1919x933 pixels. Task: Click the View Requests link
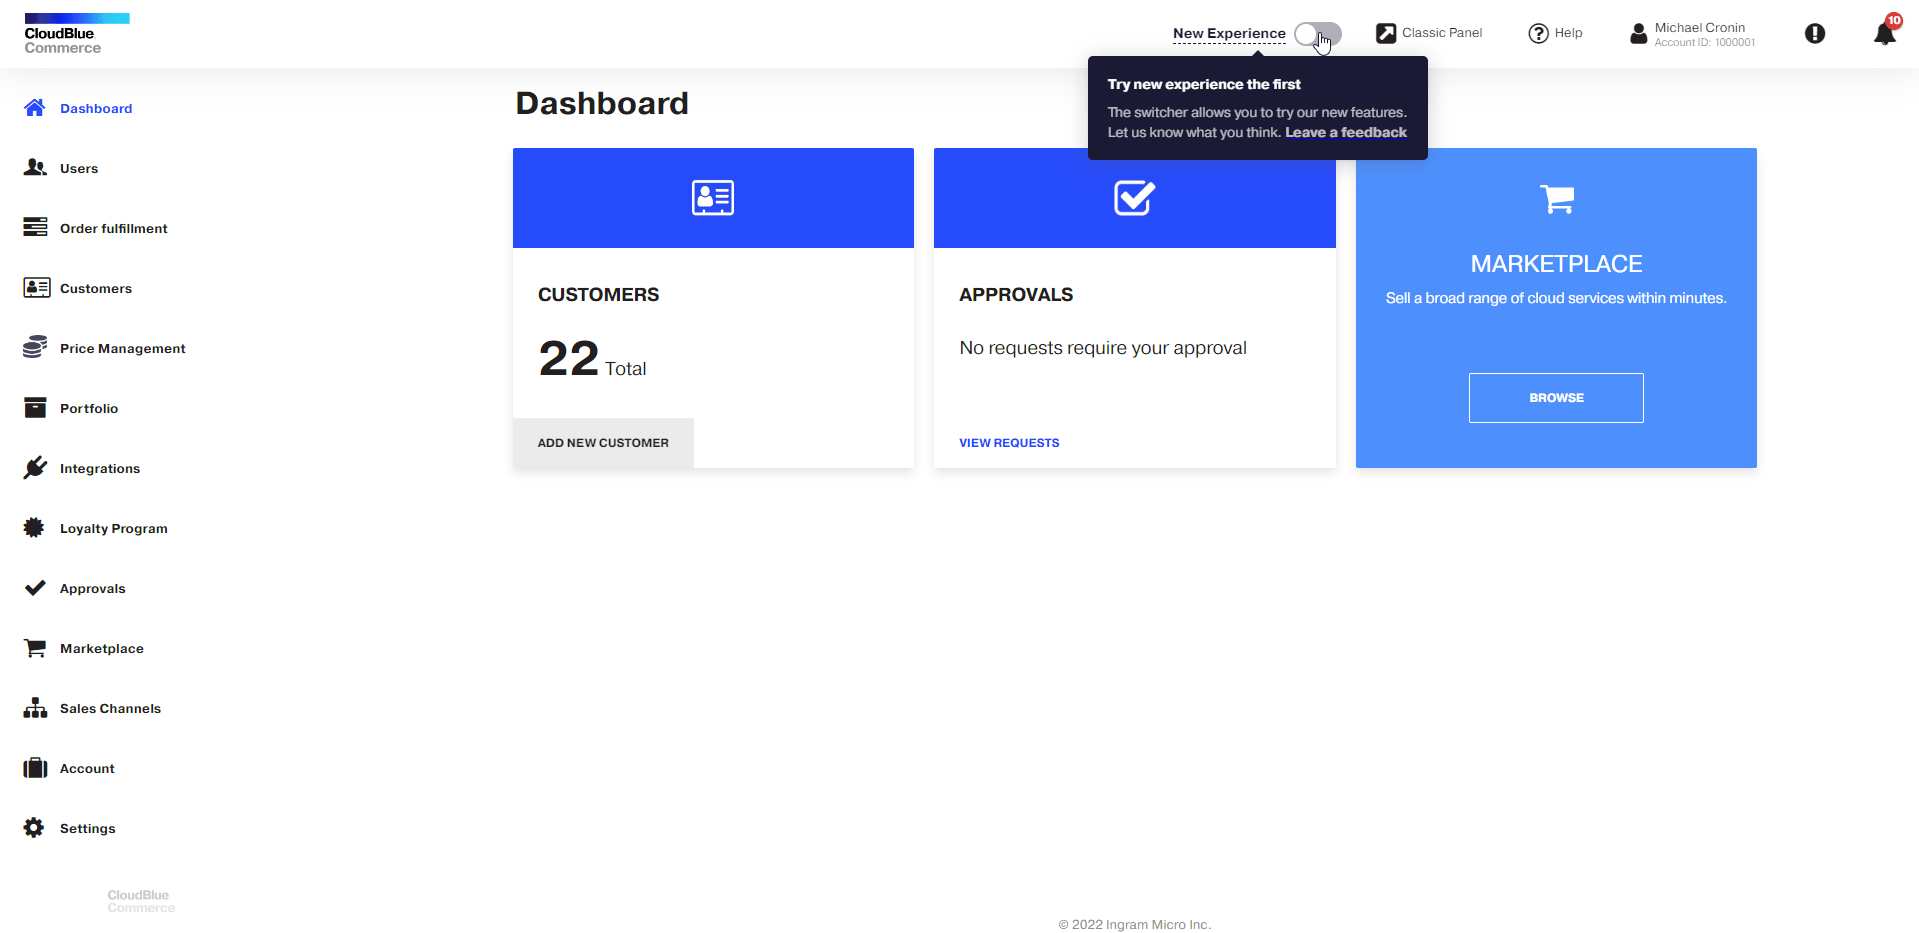pos(1009,443)
